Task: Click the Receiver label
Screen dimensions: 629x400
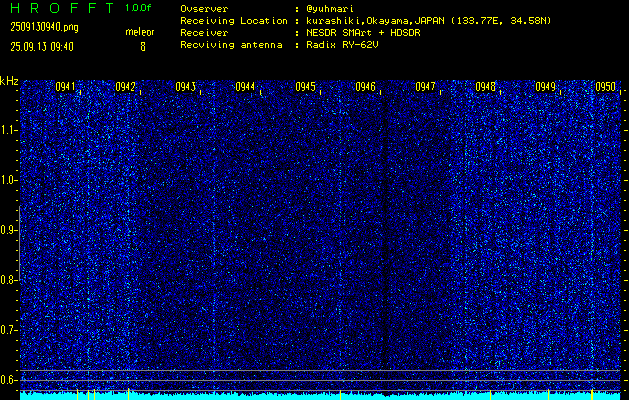Action: tap(204, 33)
